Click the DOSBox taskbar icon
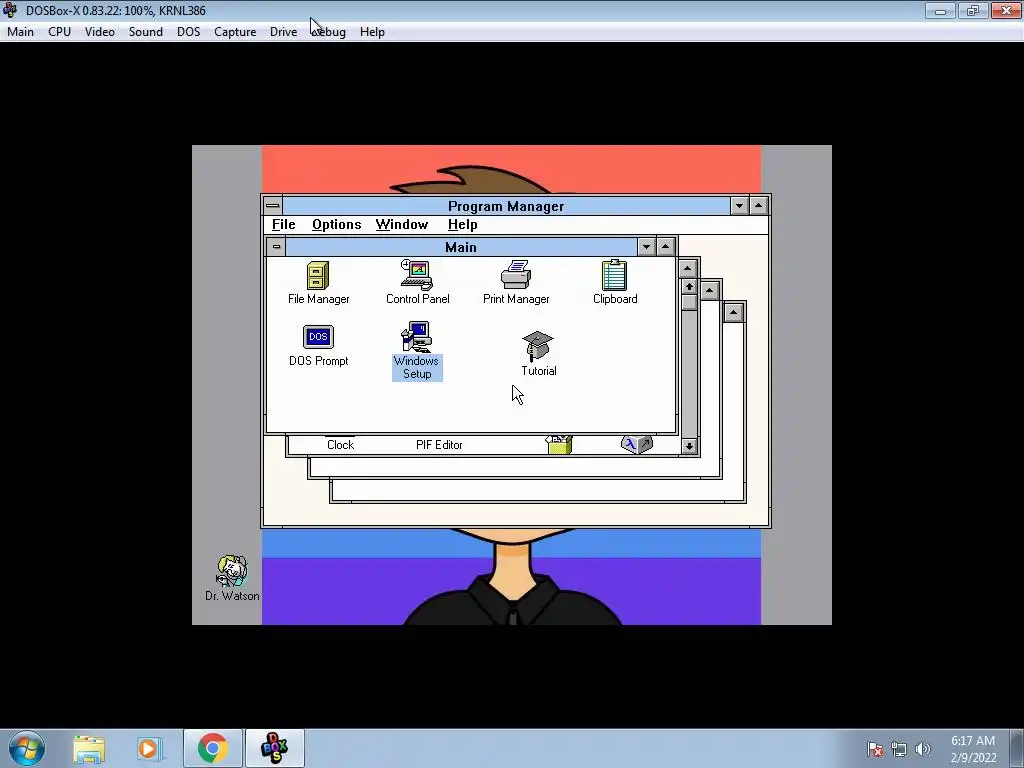 274,748
